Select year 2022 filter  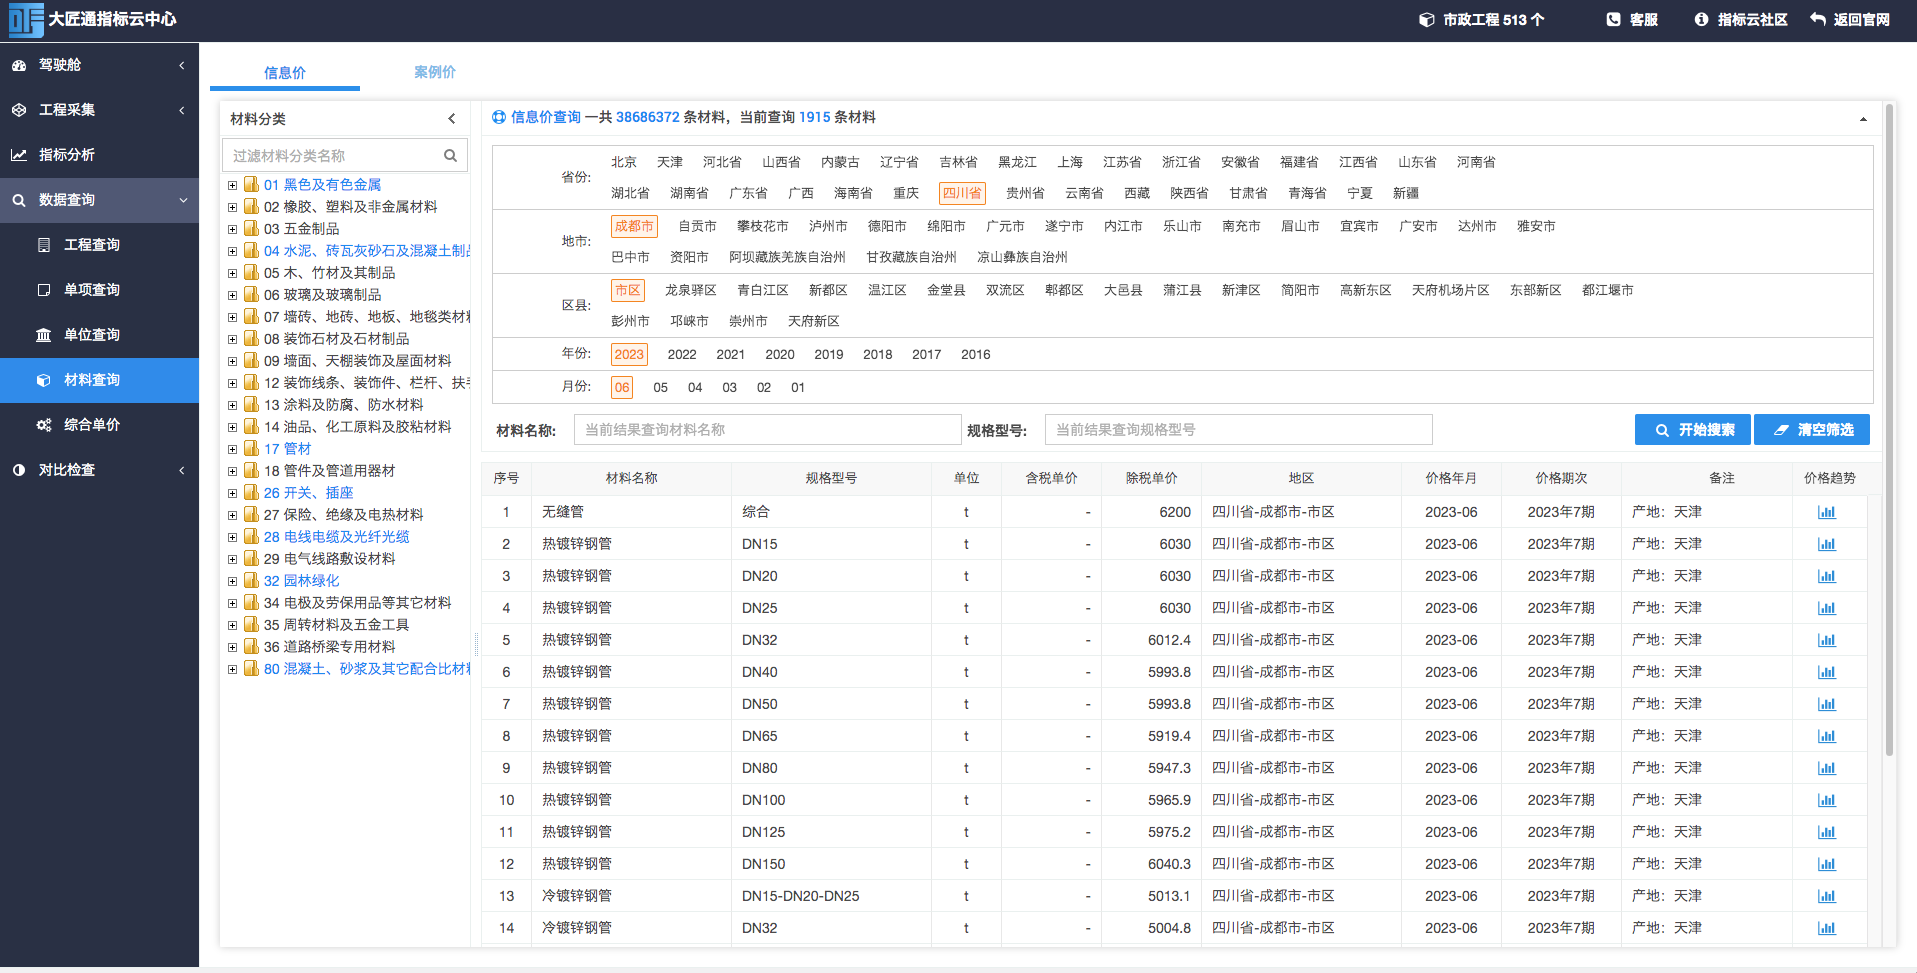[x=682, y=354]
